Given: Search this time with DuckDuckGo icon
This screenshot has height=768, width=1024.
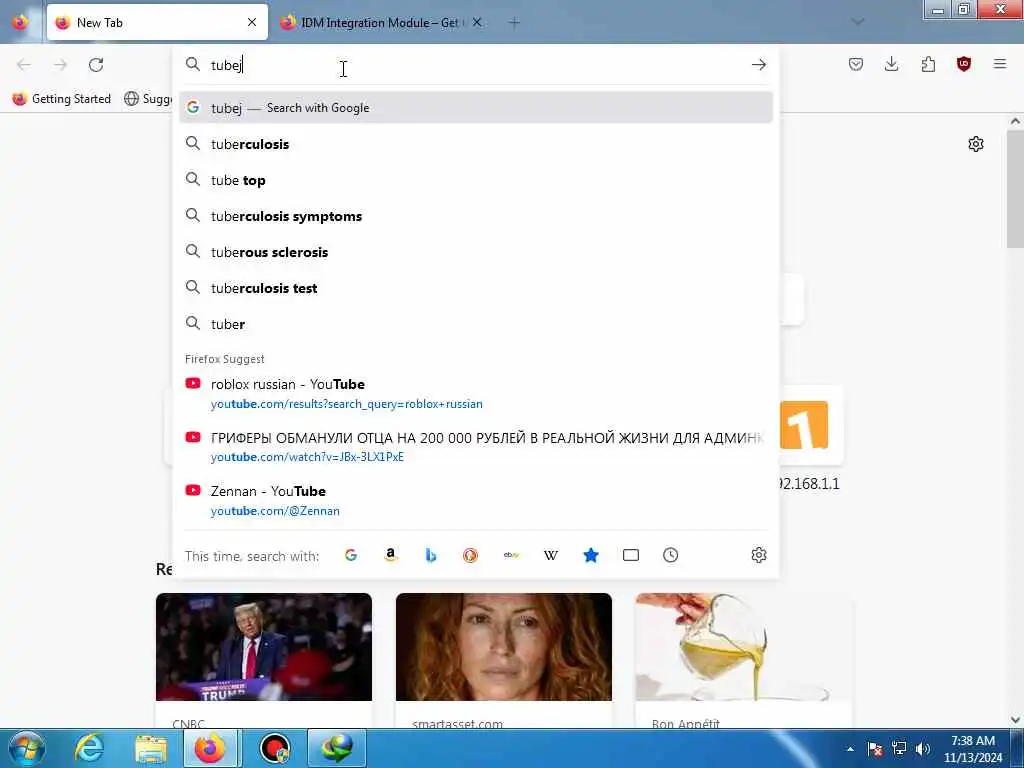Looking at the screenshot, I should click(470, 555).
